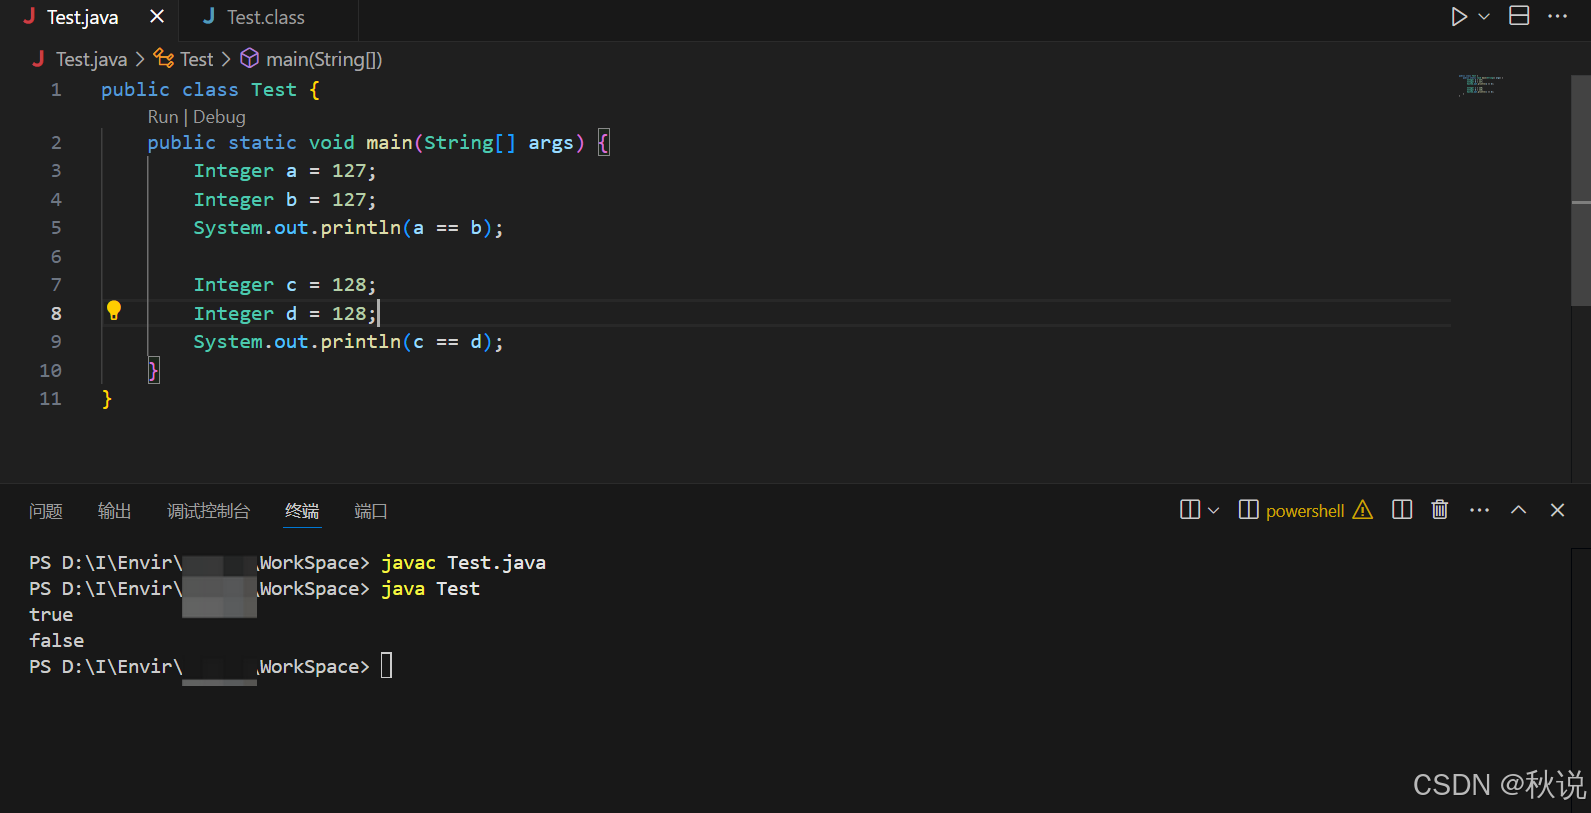Switch to the Test.java tab
Image resolution: width=1591 pixels, height=813 pixels.
click(82, 17)
